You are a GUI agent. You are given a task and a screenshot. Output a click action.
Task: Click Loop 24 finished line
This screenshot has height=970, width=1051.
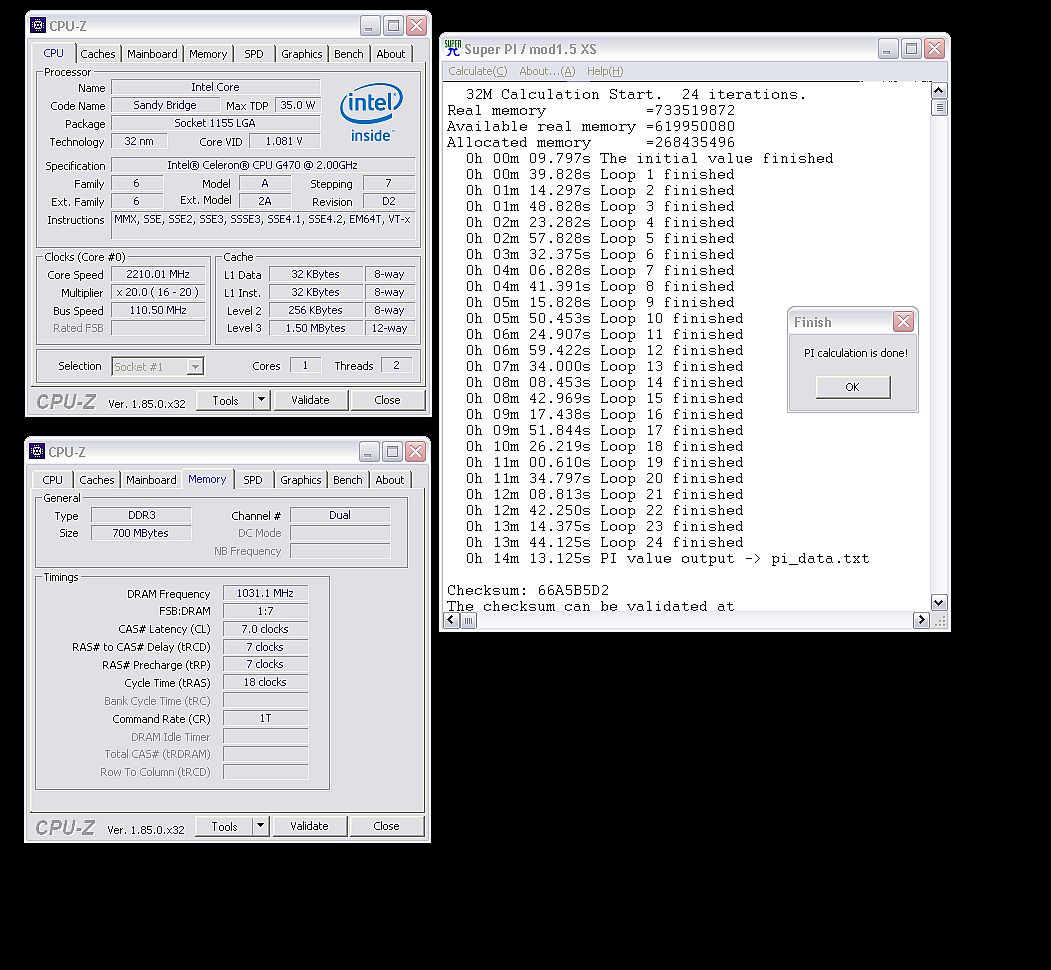[605, 542]
